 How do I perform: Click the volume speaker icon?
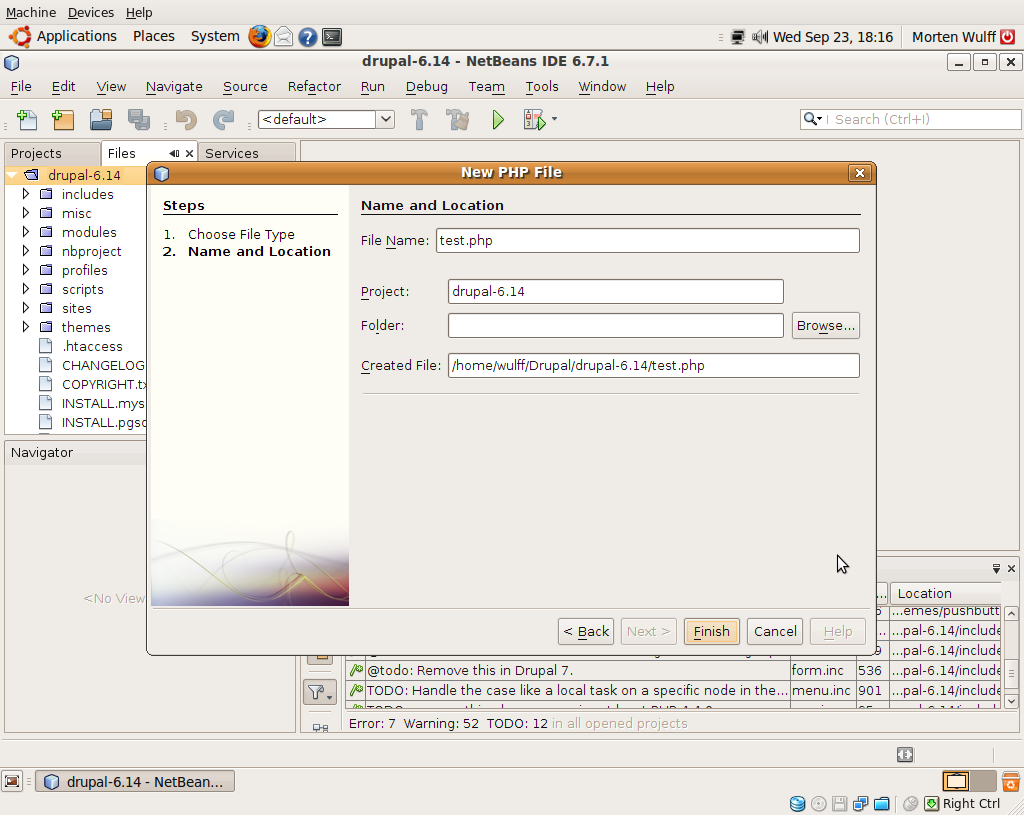tap(760, 37)
